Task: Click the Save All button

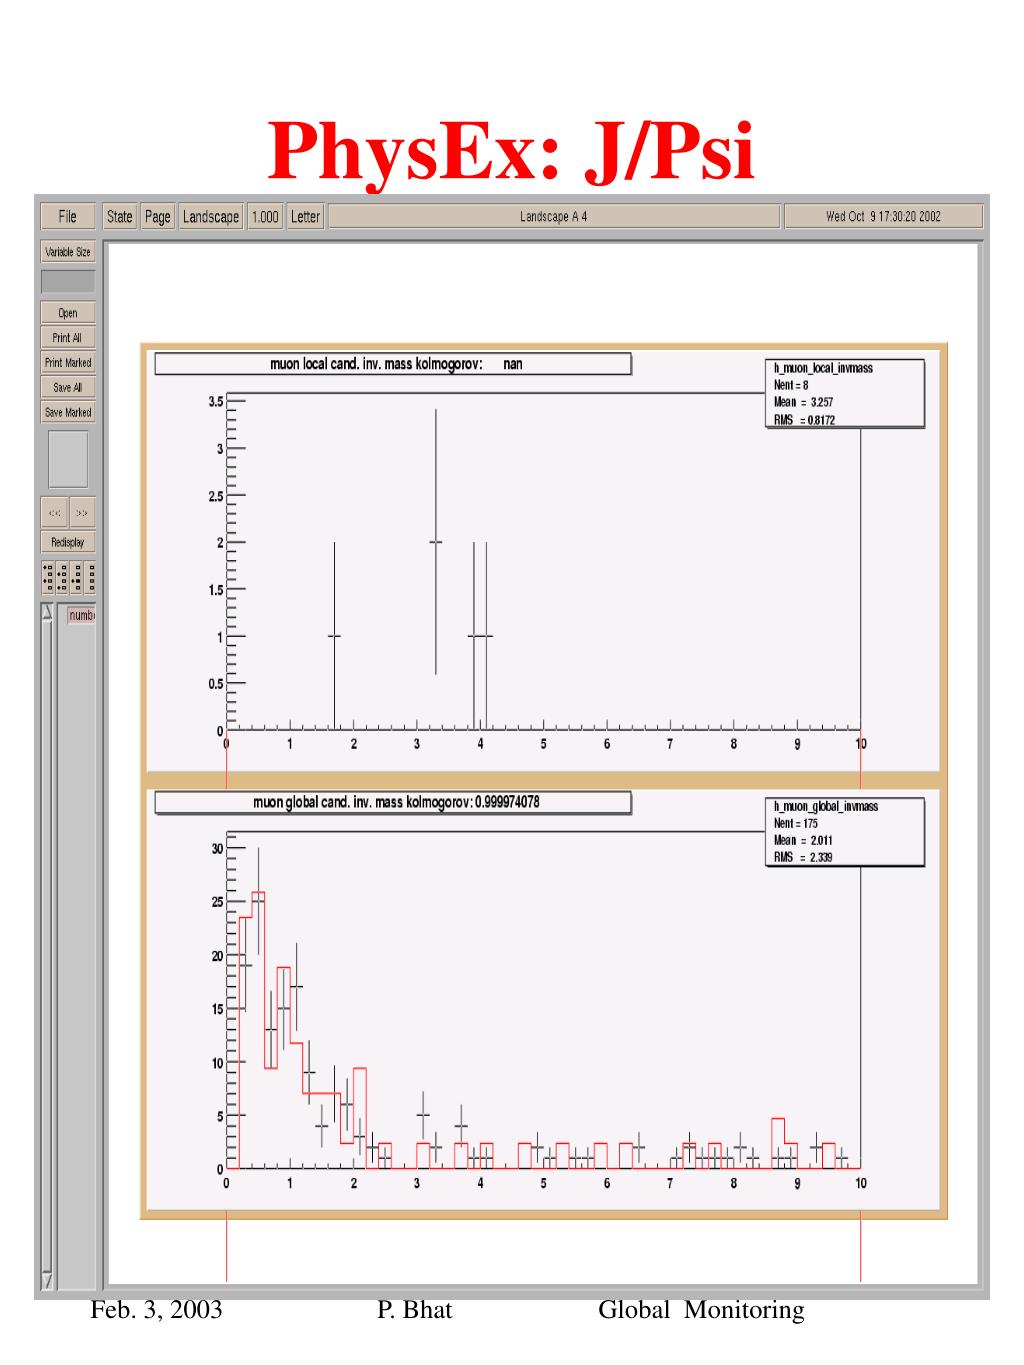Action: 68,388
